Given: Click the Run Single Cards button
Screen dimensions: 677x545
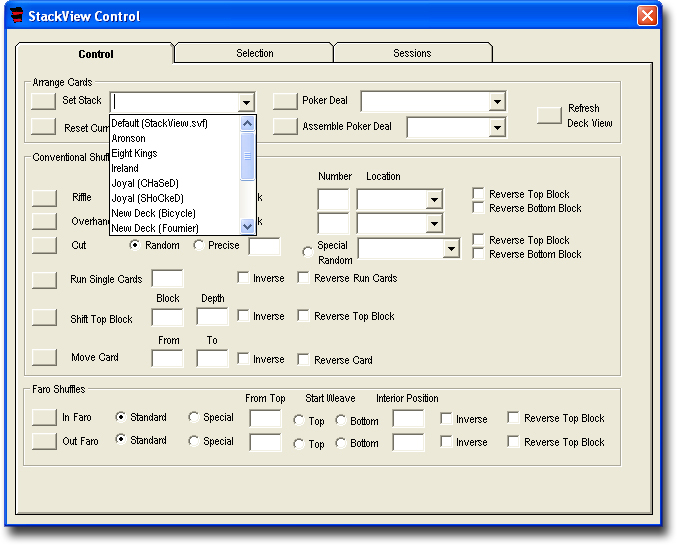Looking at the screenshot, I should (44, 280).
